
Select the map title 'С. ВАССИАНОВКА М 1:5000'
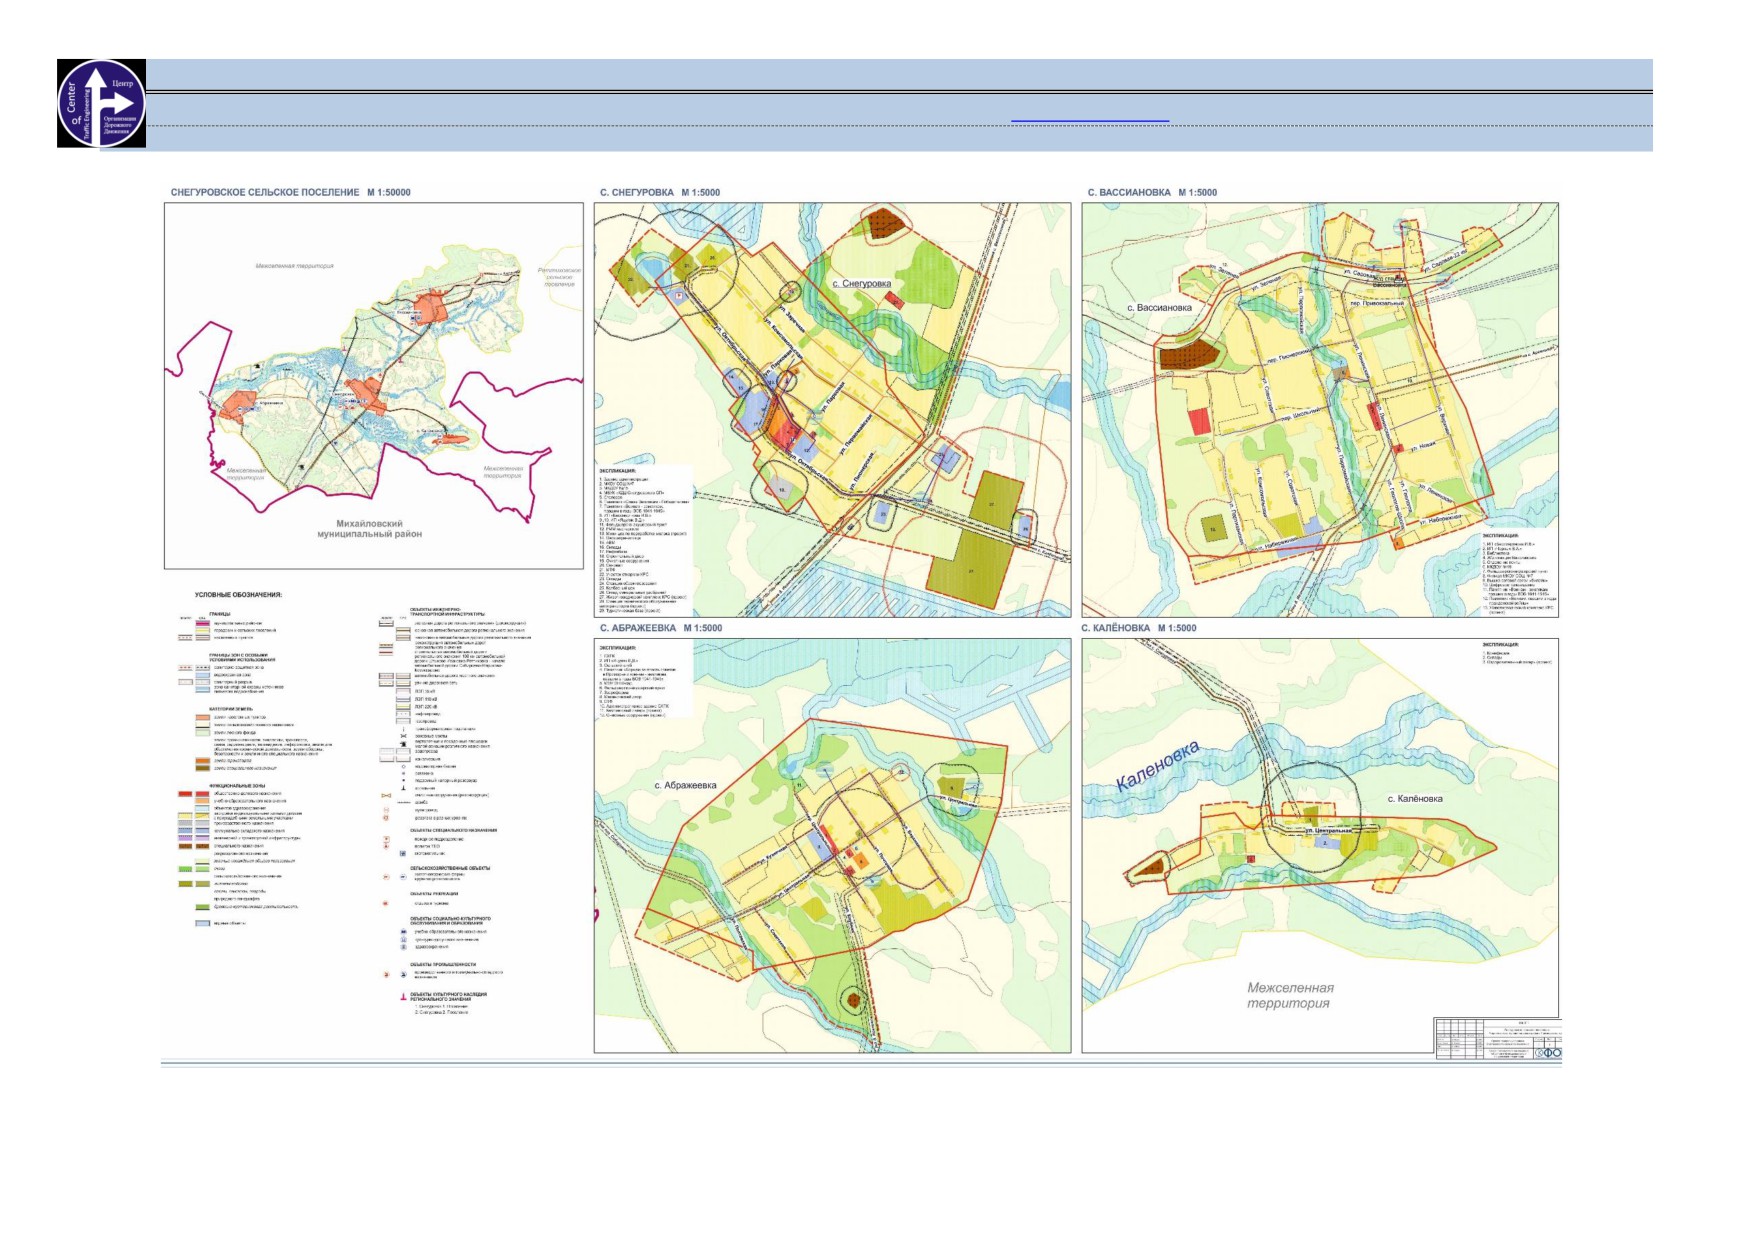1152,193
